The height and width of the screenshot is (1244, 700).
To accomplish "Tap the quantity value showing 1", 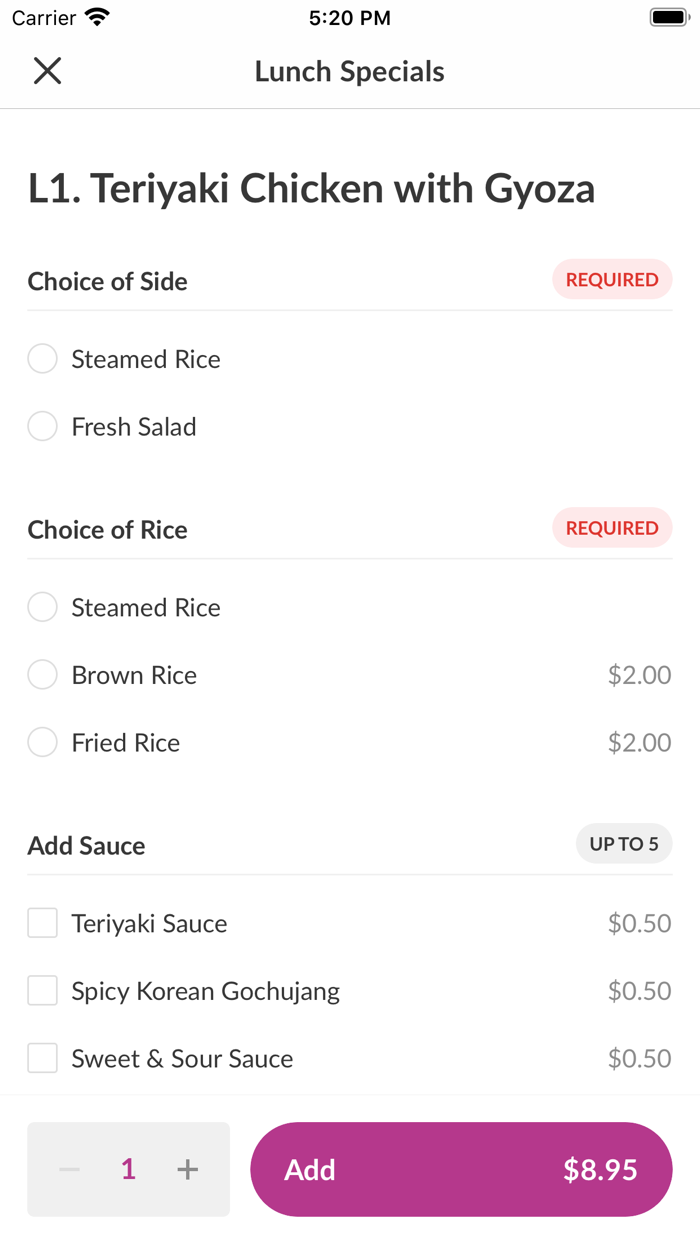I will click(128, 1169).
